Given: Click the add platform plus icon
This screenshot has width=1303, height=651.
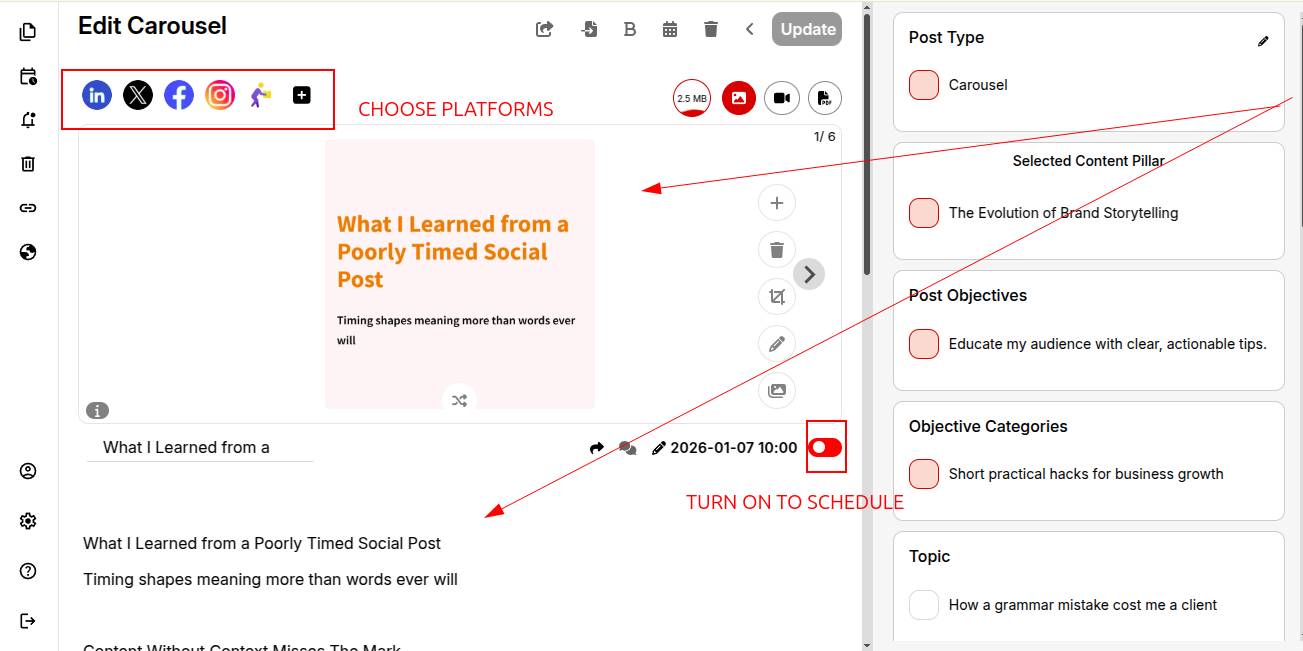Looking at the screenshot, I should pos(302,95).
